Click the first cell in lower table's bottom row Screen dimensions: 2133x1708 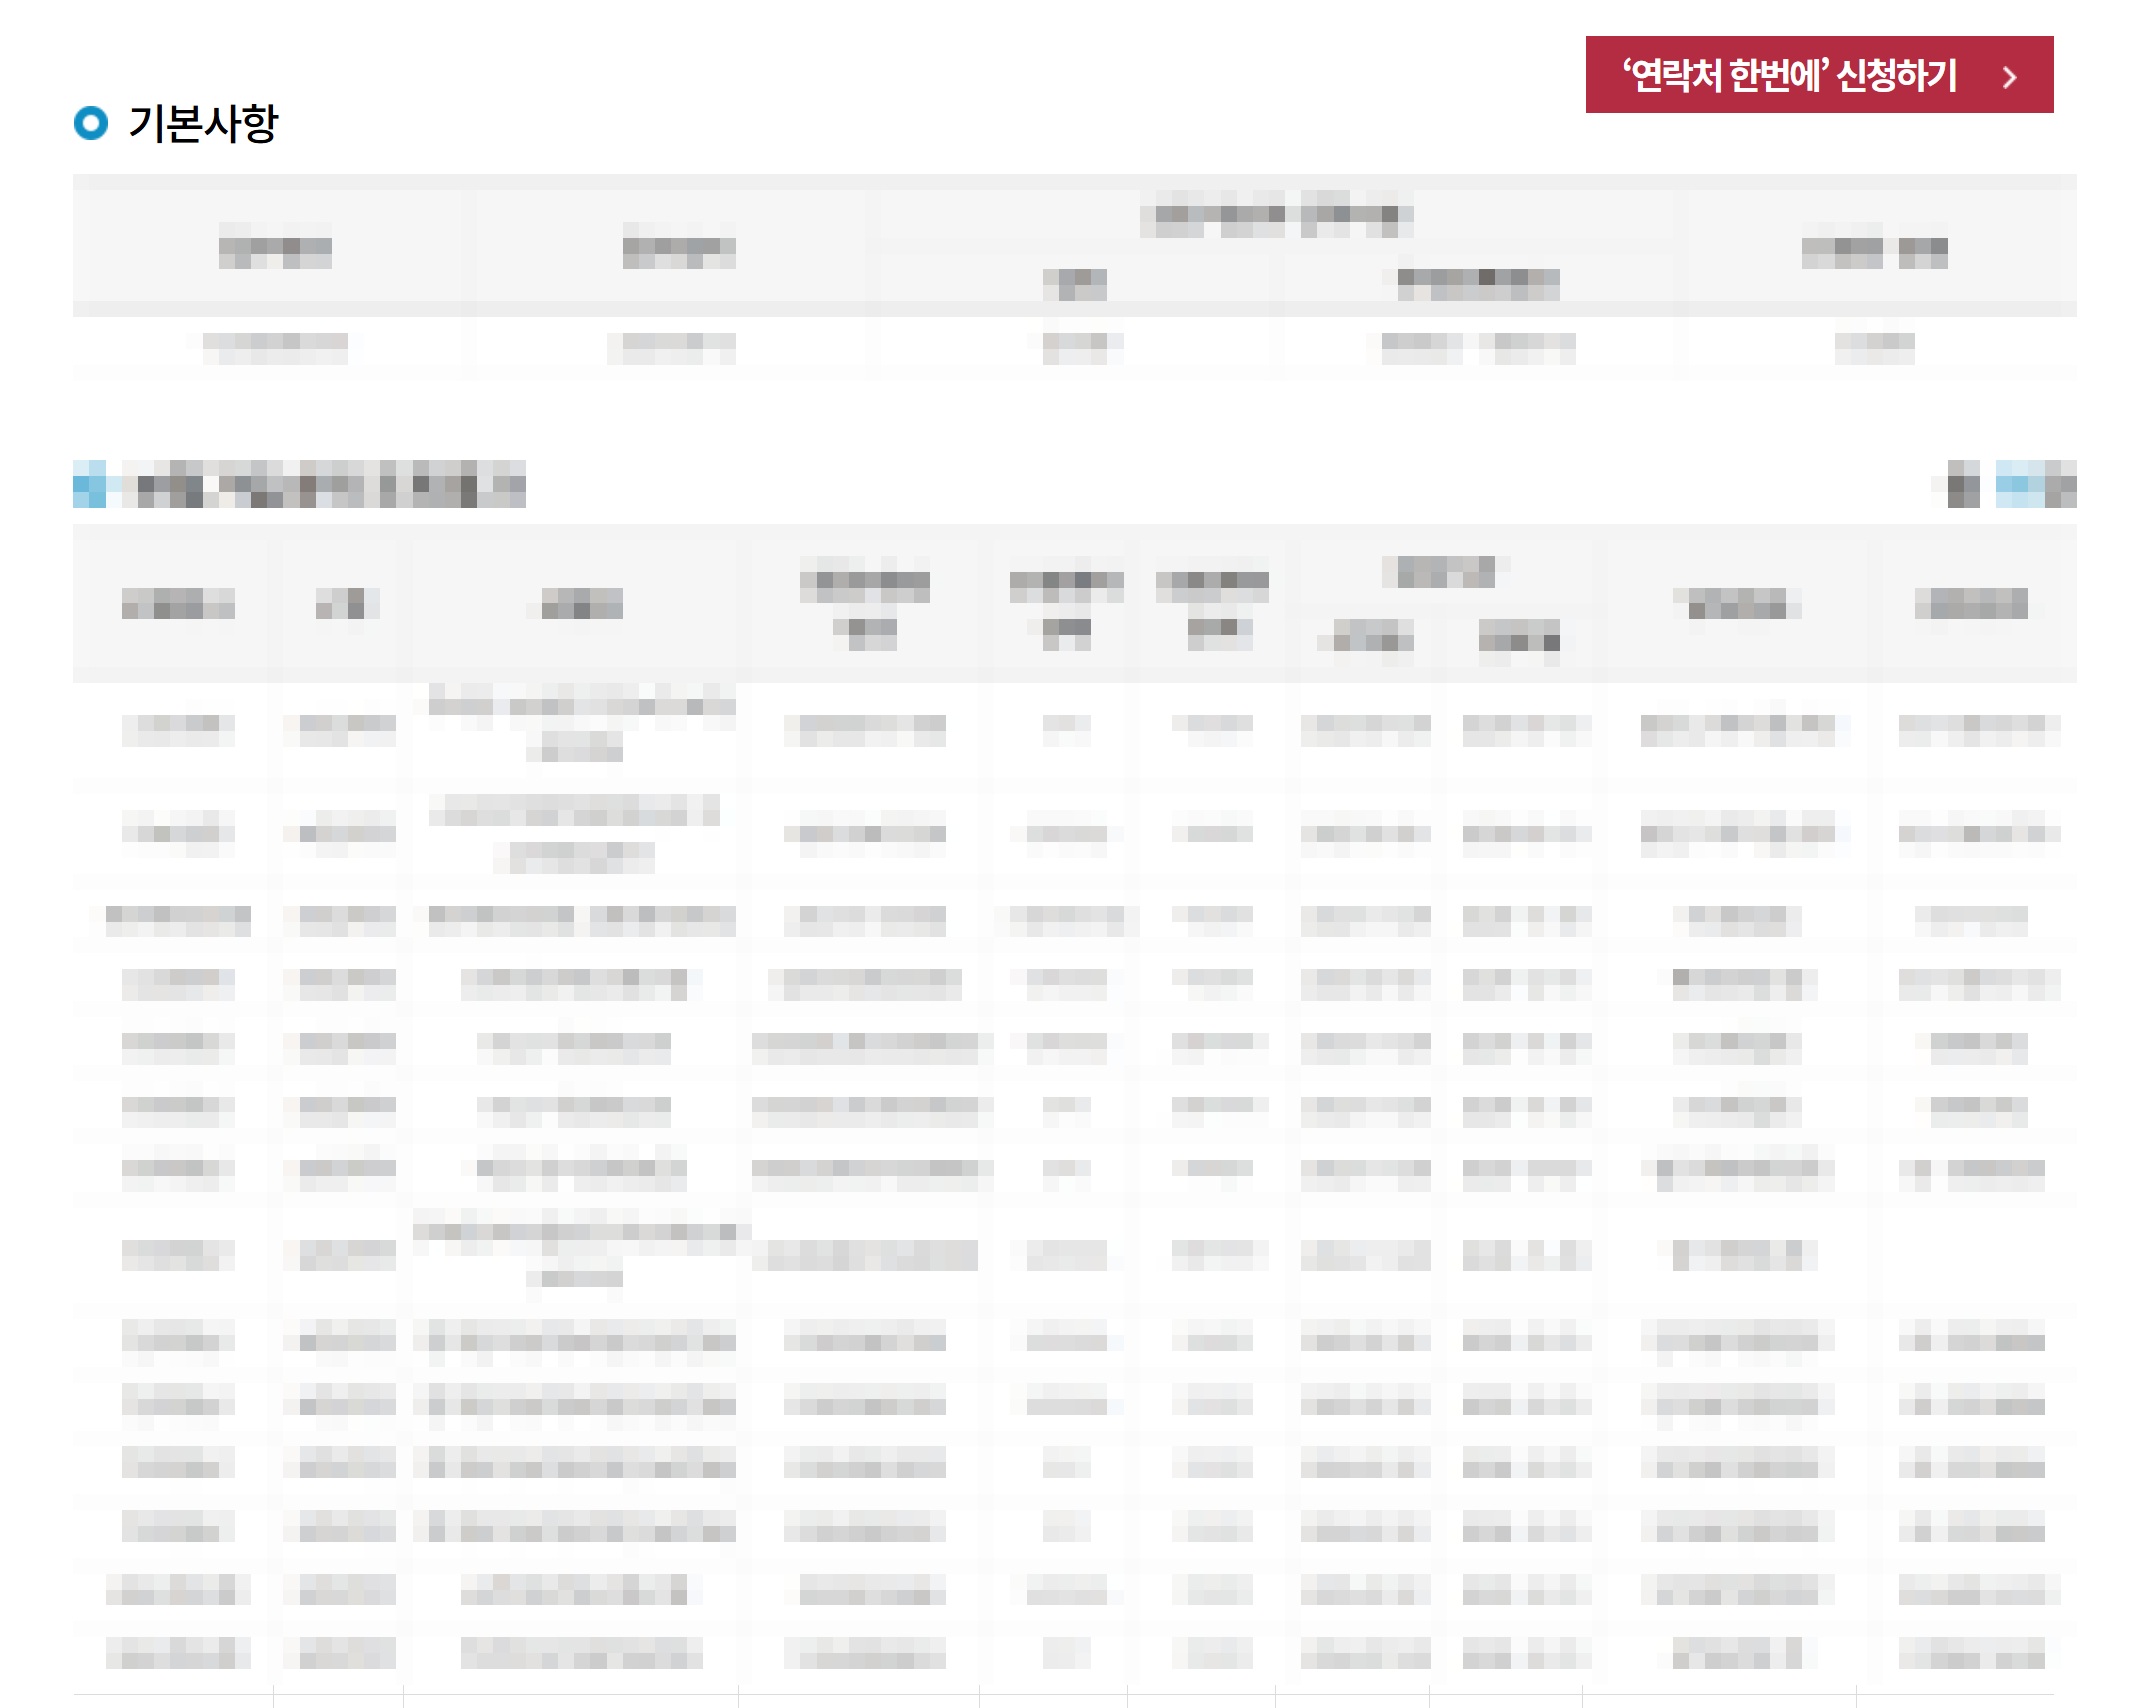[x=178, y=1652]
